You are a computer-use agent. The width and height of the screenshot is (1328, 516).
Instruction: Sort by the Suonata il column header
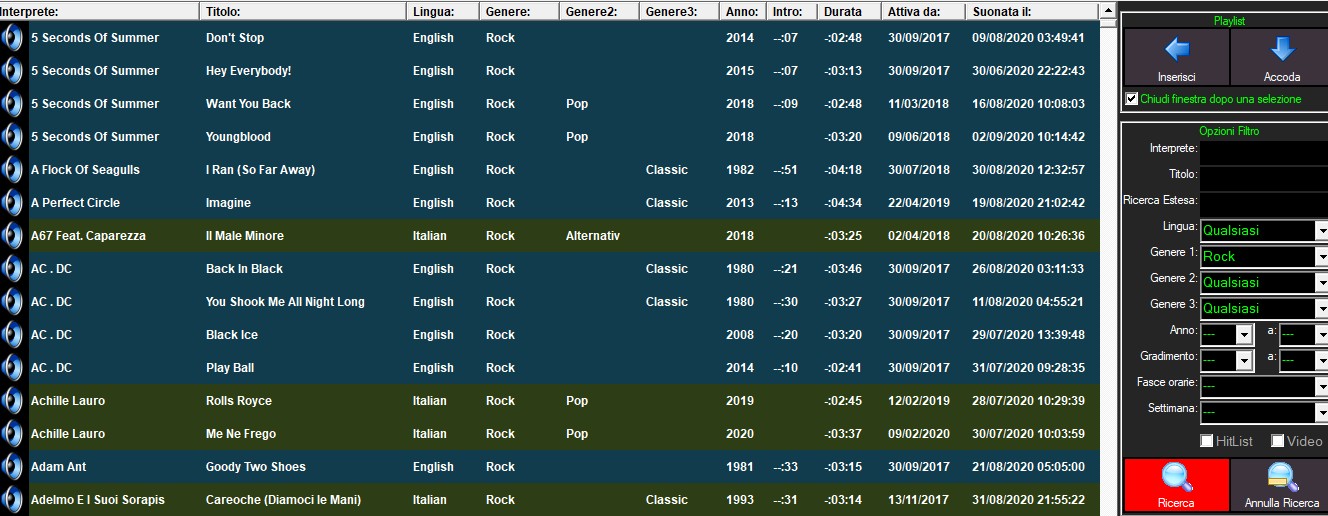click(1031, 11)
